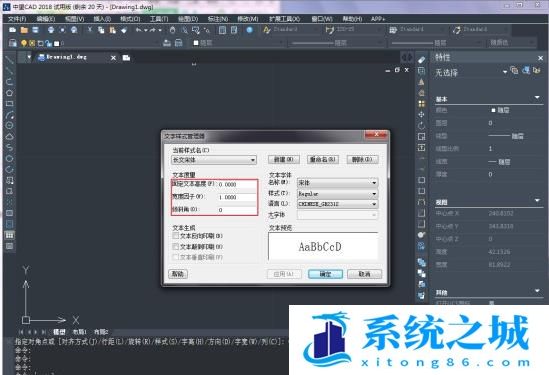Click the print icon in toolbar
The width and height of the screenshot is (549, 375).
click(x=51, y=30)
